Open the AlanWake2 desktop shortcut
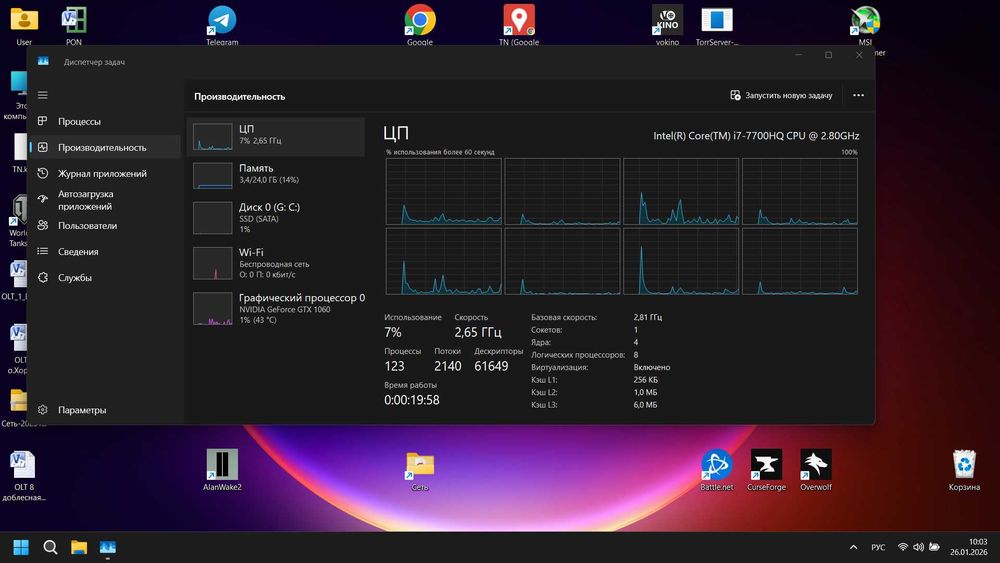Screen dimensions: 1000x563 (x=222, y=470)
